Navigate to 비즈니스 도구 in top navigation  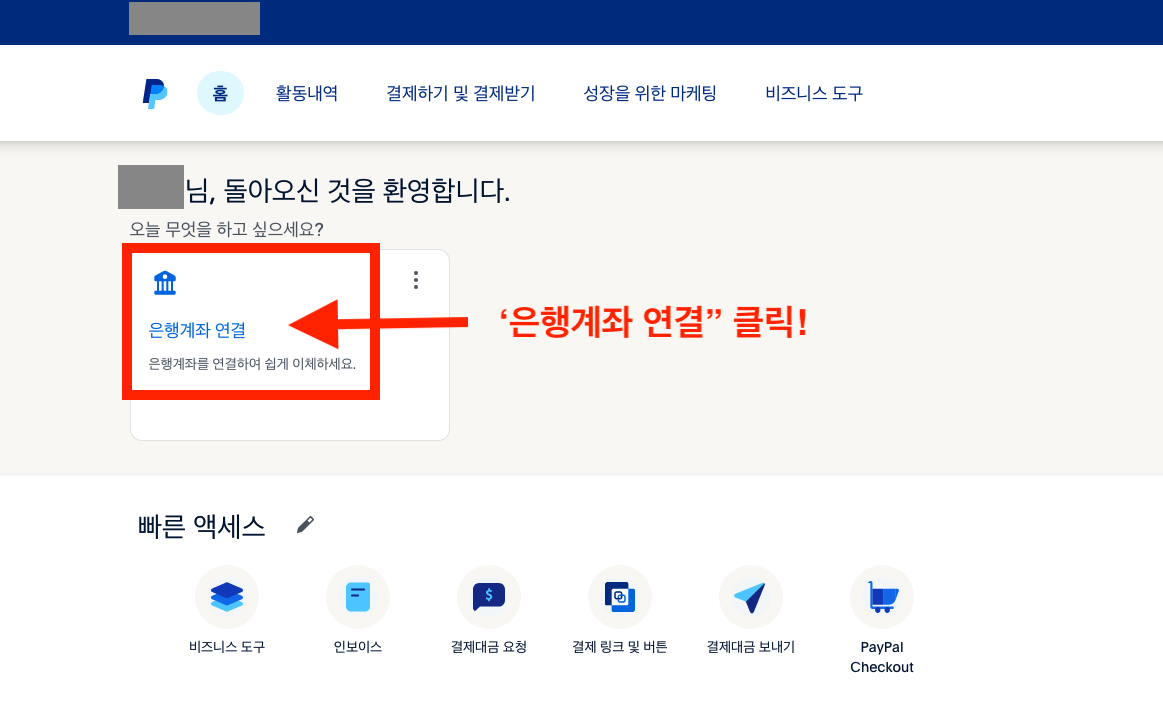(x=811, y=92)
